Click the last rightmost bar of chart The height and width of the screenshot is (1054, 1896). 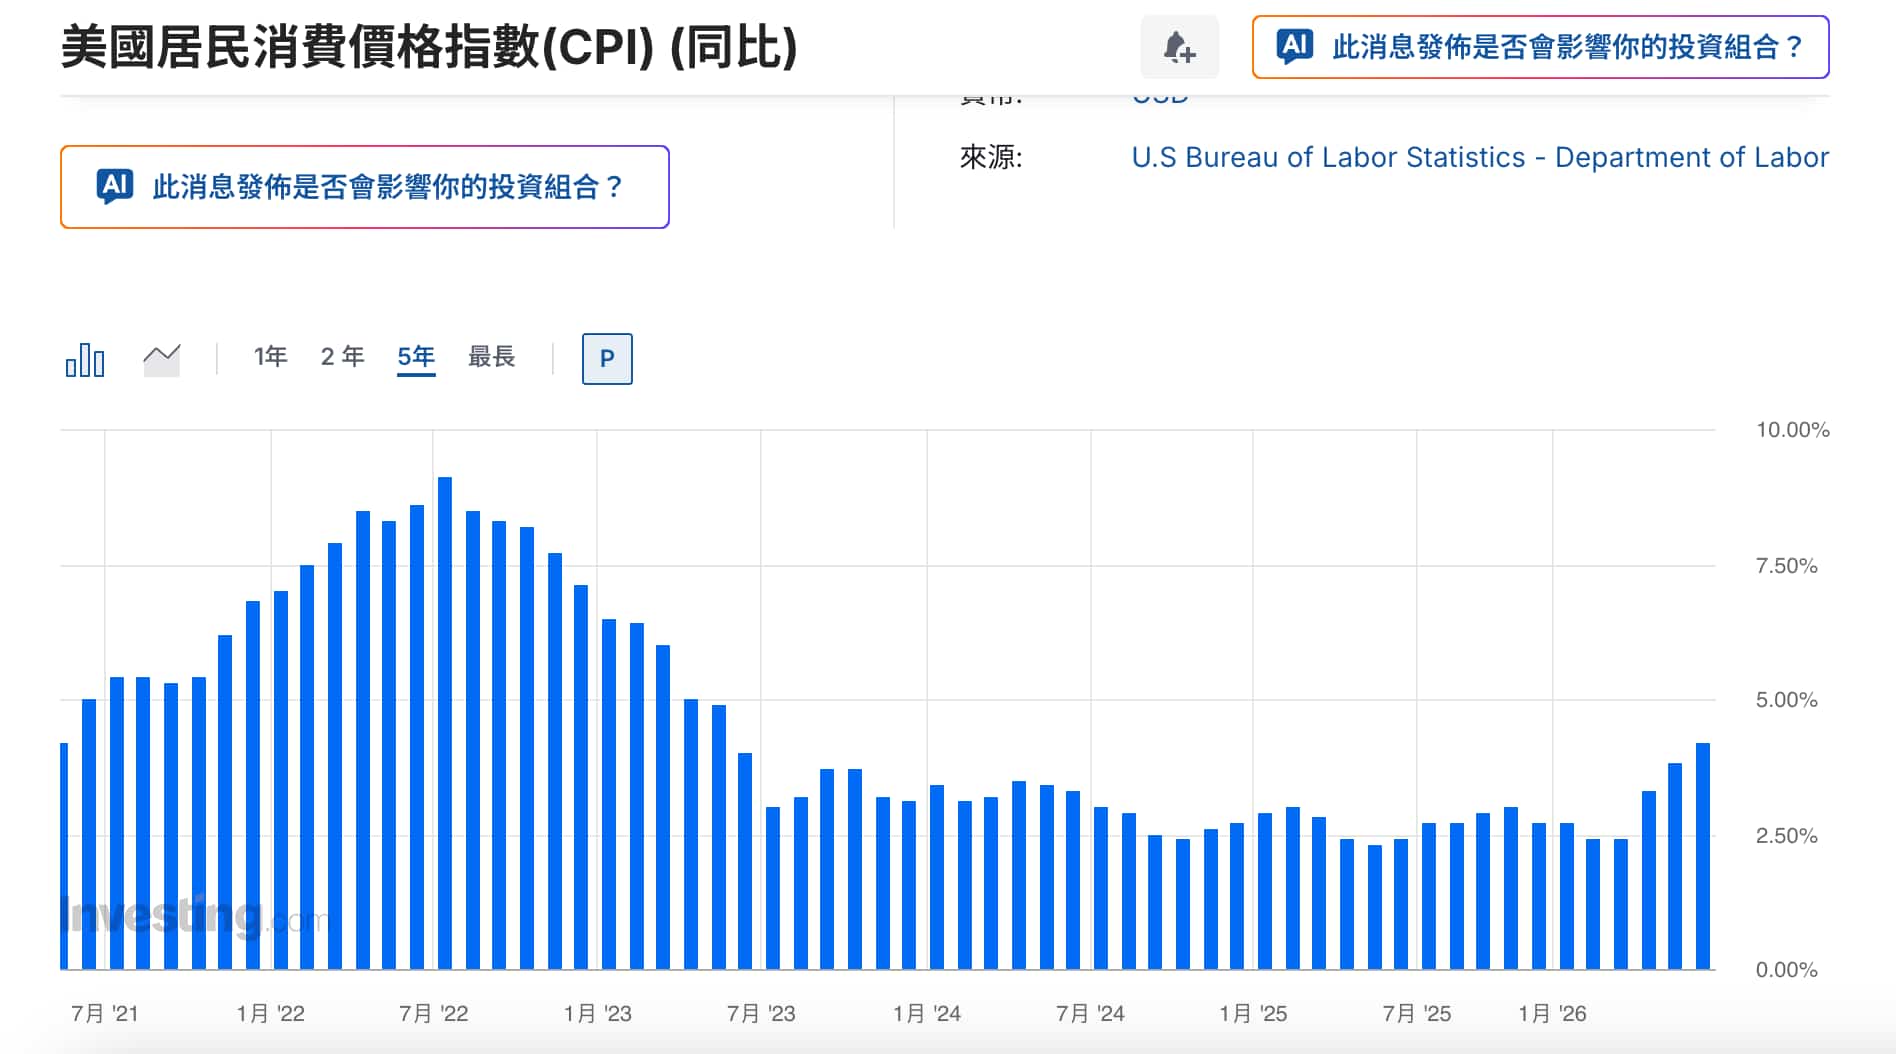click(1703, 857)
